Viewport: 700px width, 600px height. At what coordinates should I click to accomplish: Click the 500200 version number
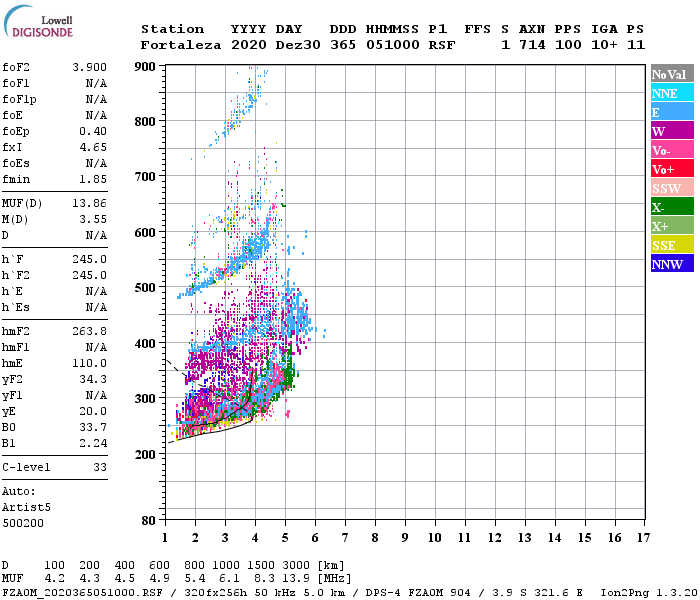(23, 523)
